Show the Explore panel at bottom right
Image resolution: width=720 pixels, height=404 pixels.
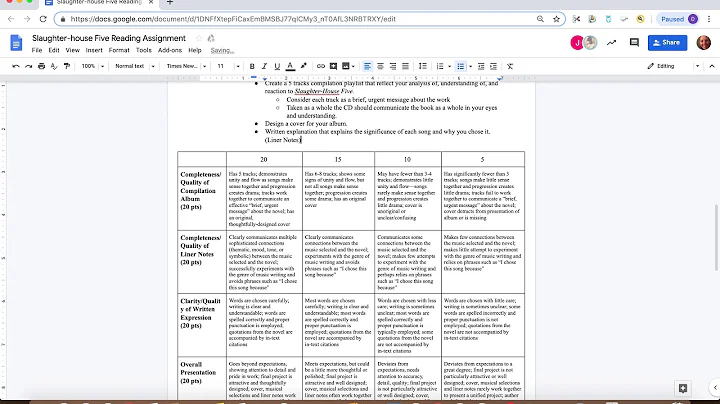tap(683, 388)
